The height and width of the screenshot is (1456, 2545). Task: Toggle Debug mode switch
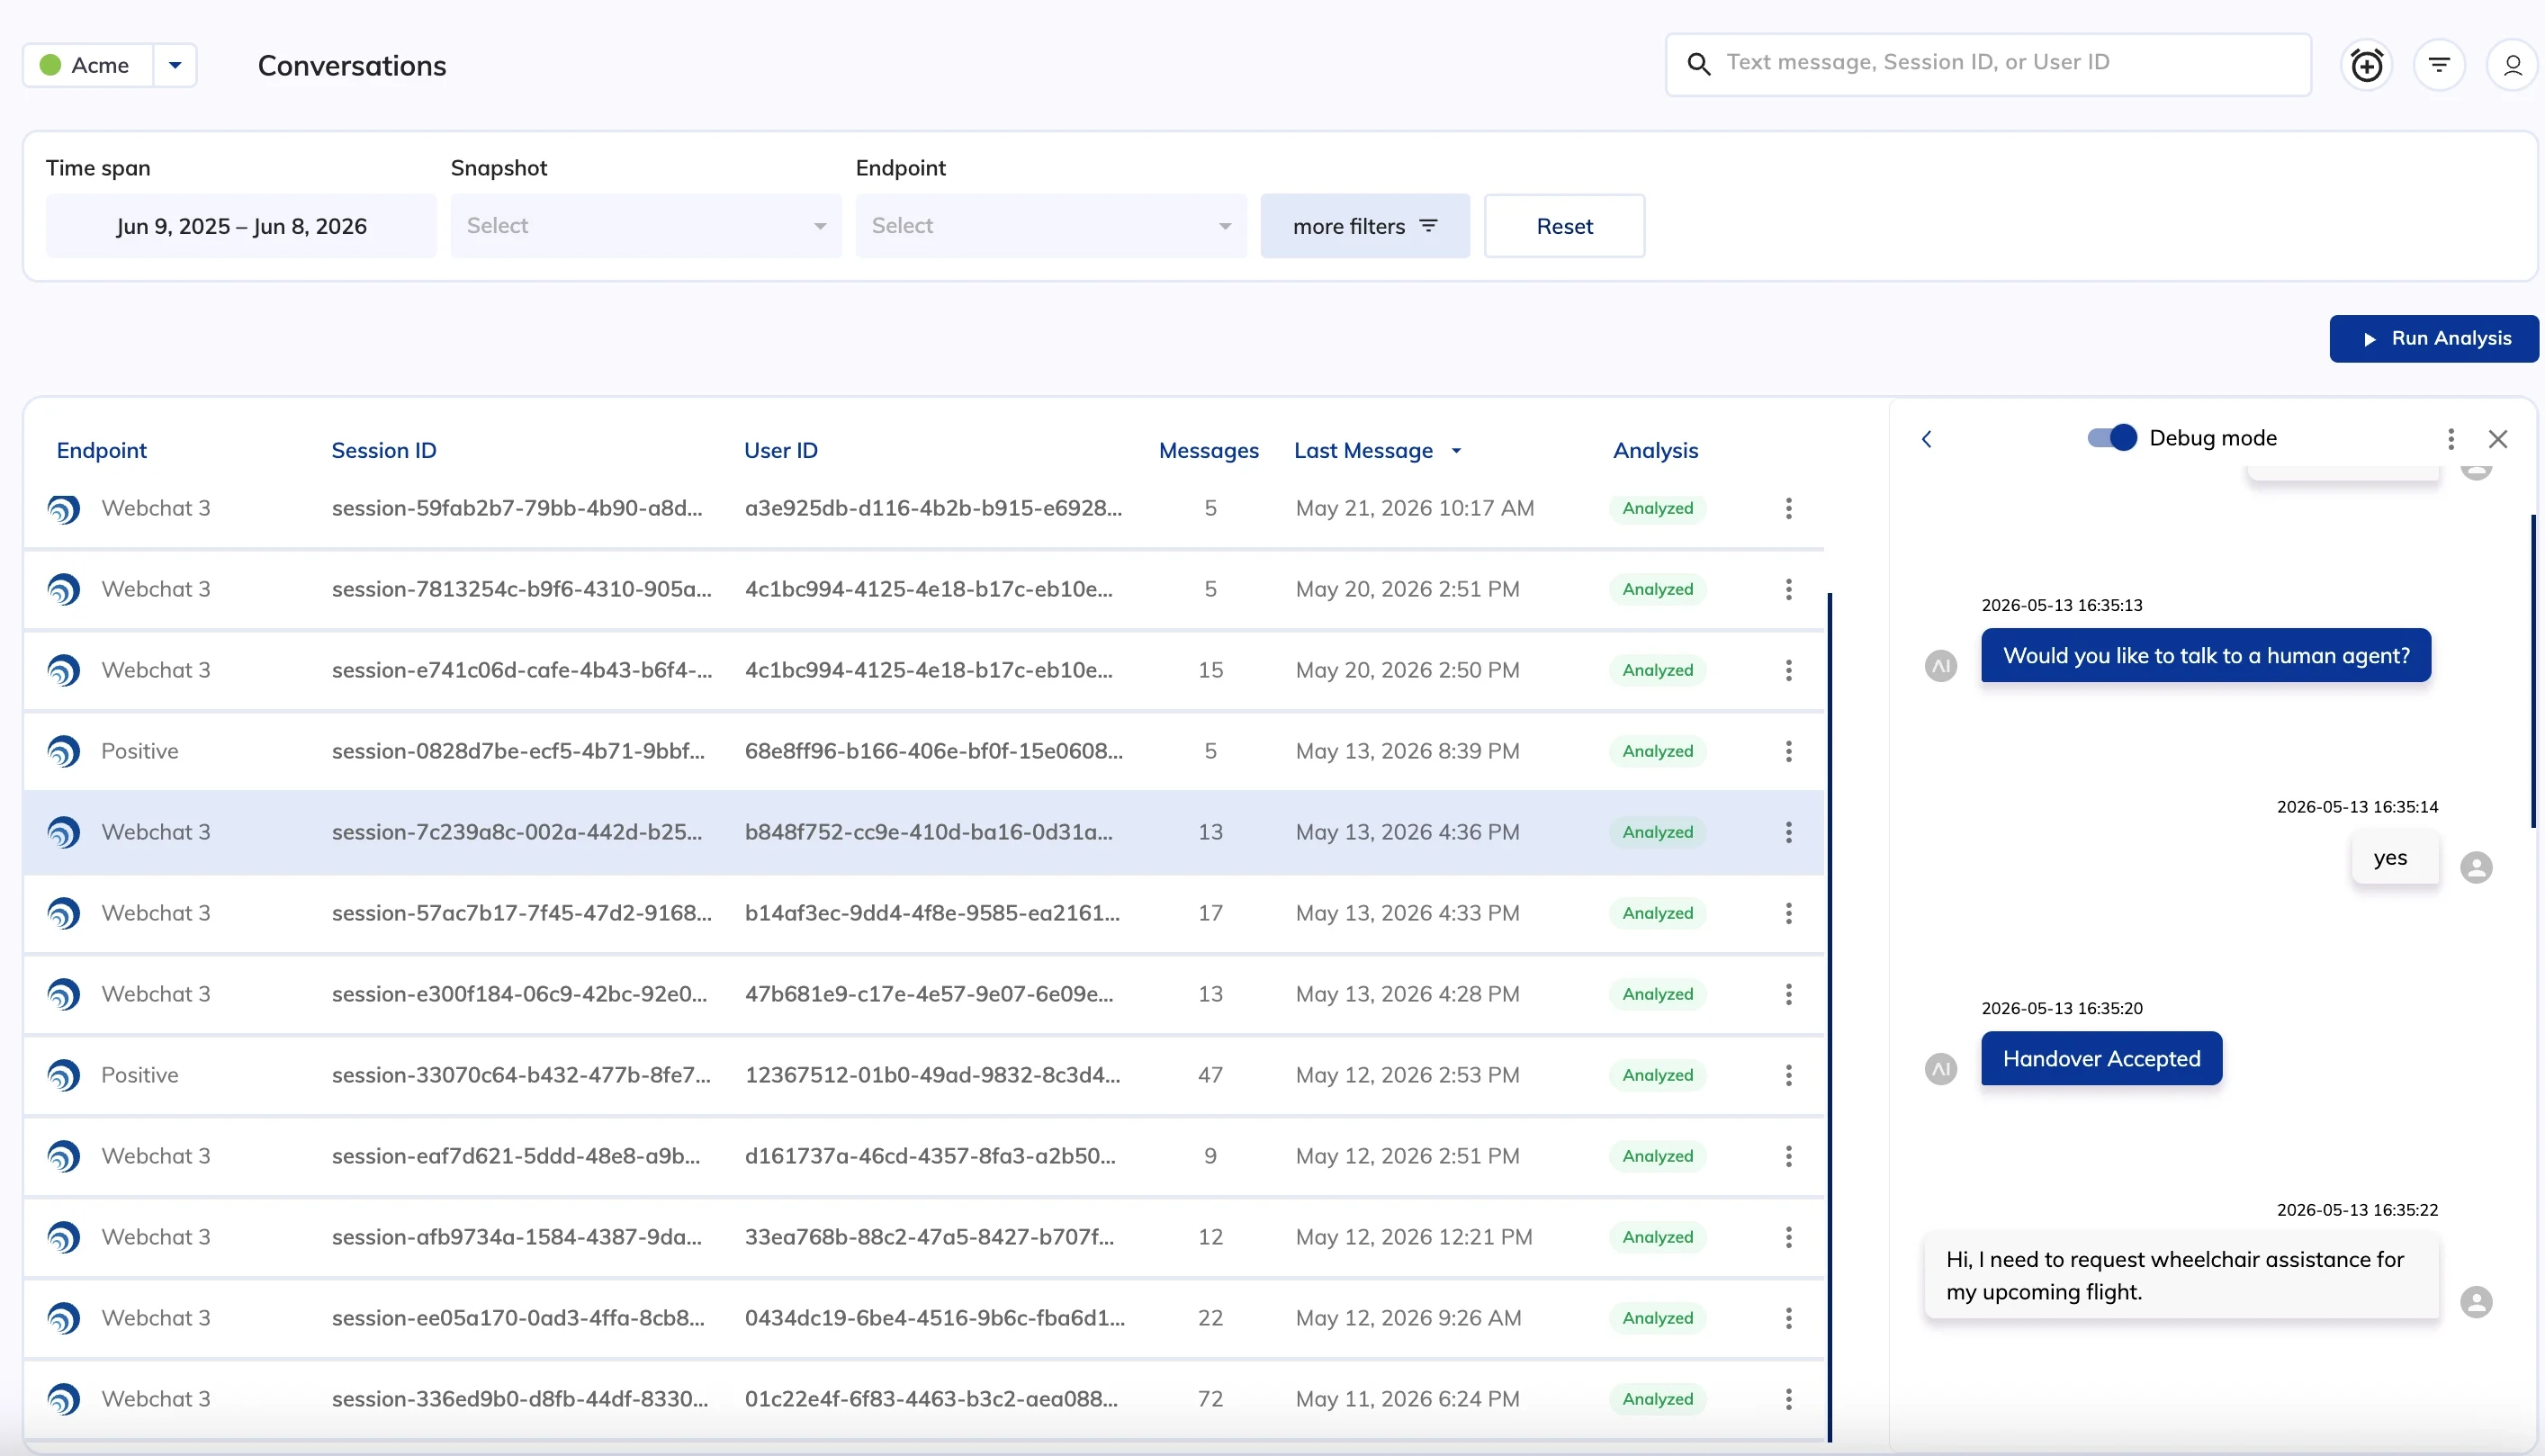point(2112,438)
